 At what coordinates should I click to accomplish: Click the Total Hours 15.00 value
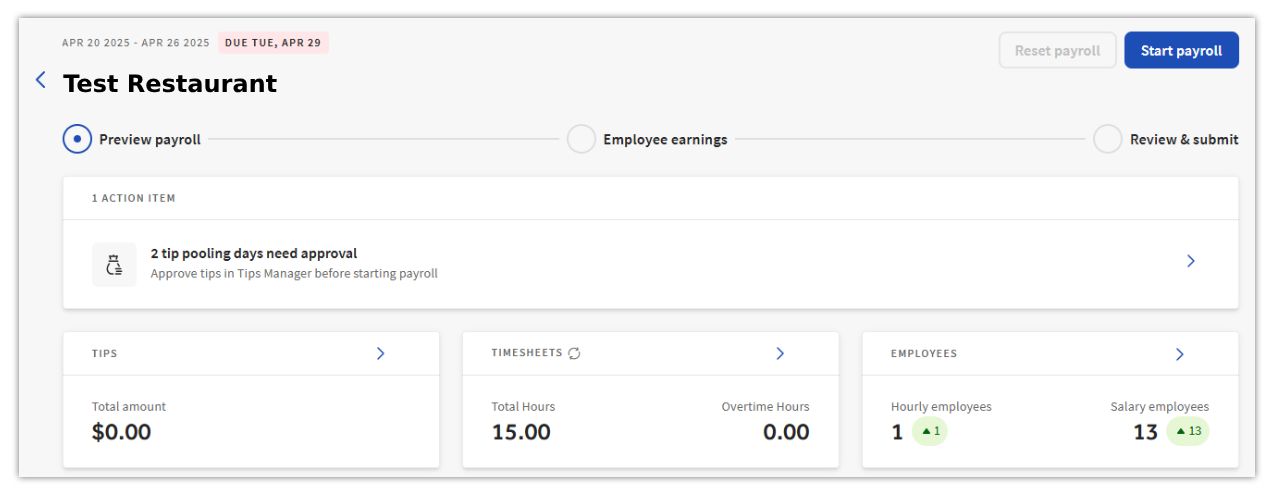tap(521, 432)
